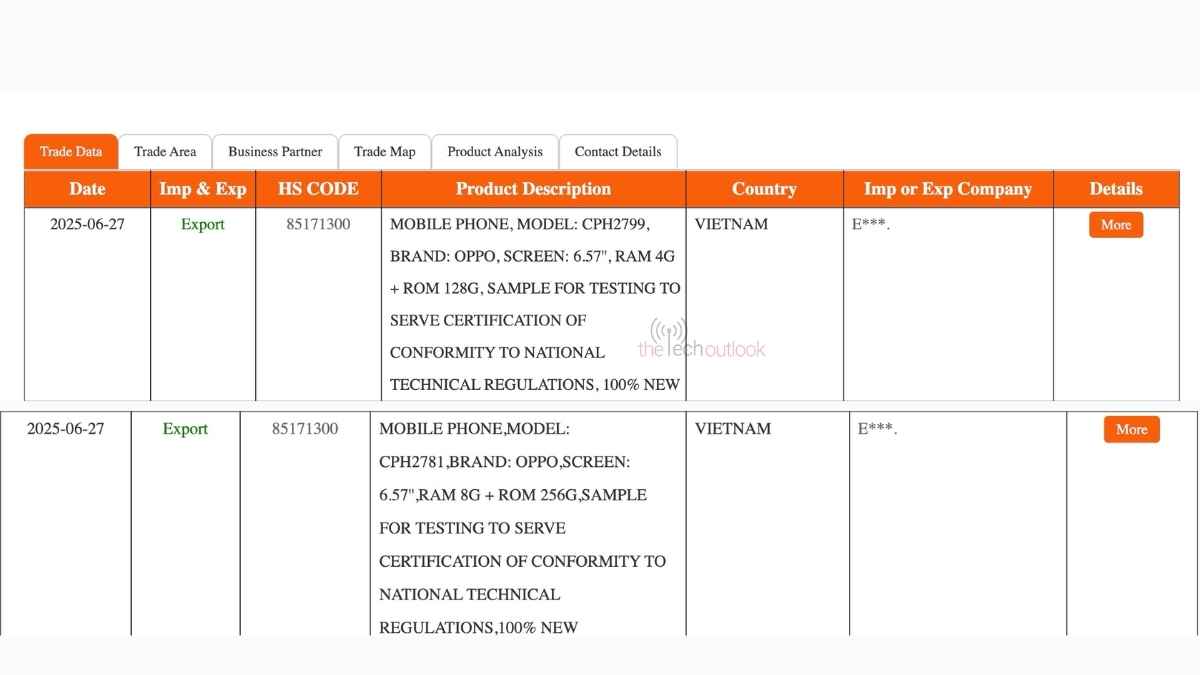Screen dimensions: 1200x675
Task: Click the techoutlook watermark logo
Action: [702, 341]
